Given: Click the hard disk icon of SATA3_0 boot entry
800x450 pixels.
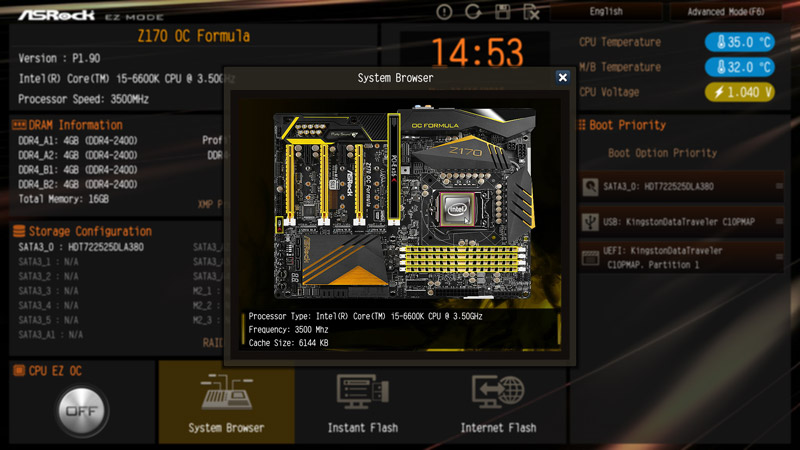Looking at the screenshot, I should [590, 187].
